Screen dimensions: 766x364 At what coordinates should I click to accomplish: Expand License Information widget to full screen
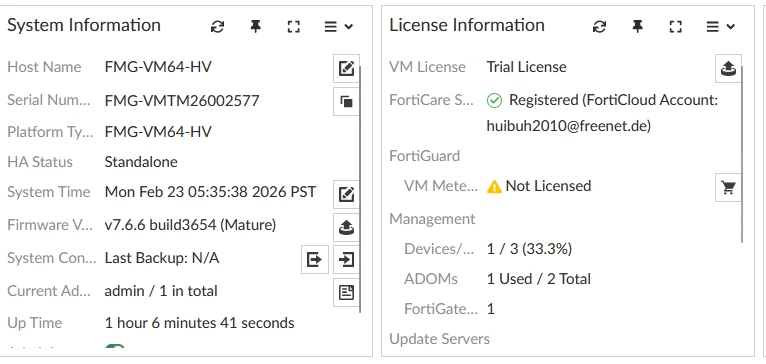tap(676, 26)
